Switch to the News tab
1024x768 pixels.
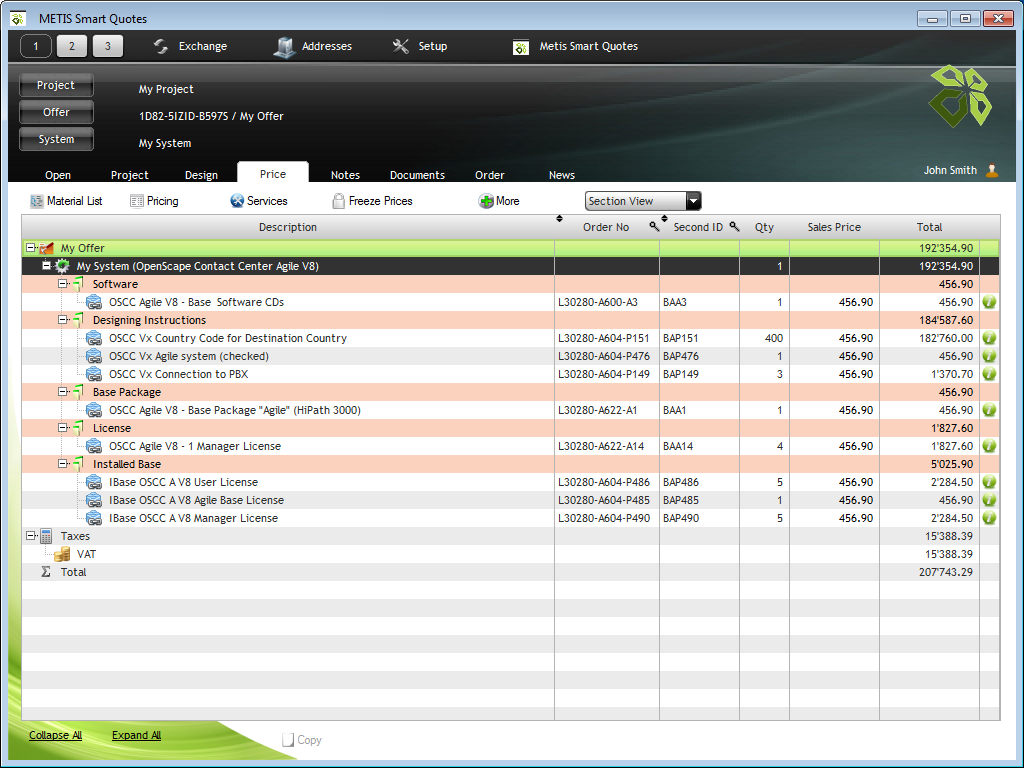tap(562, 175)
